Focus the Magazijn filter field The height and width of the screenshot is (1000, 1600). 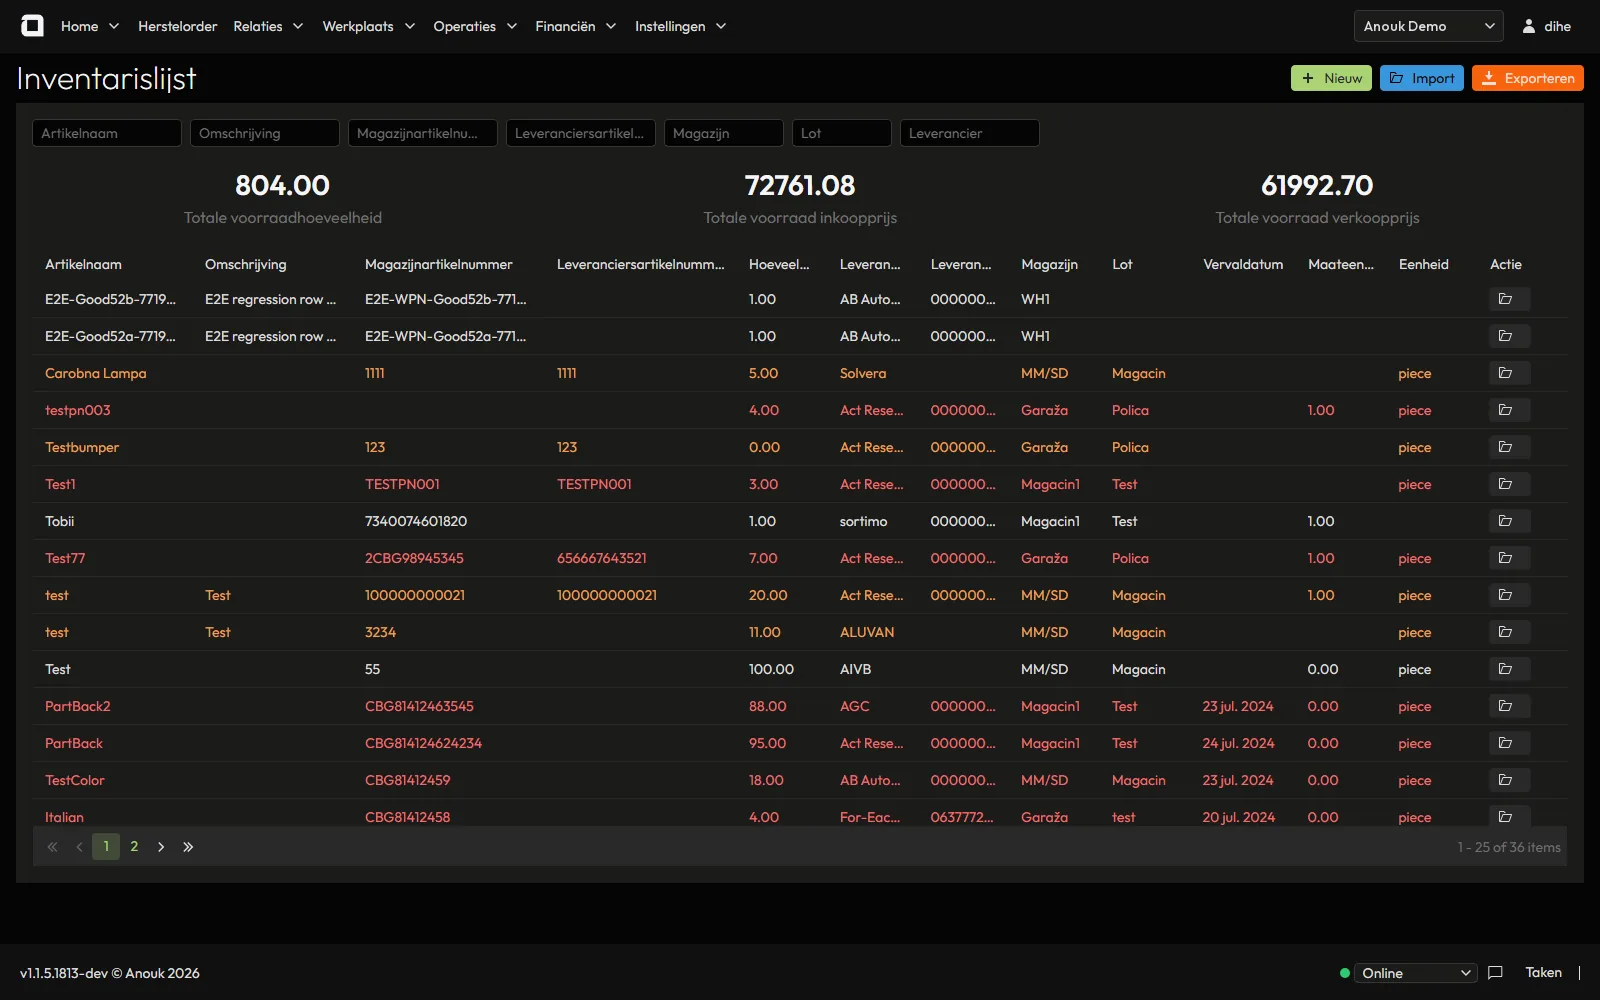724,133
